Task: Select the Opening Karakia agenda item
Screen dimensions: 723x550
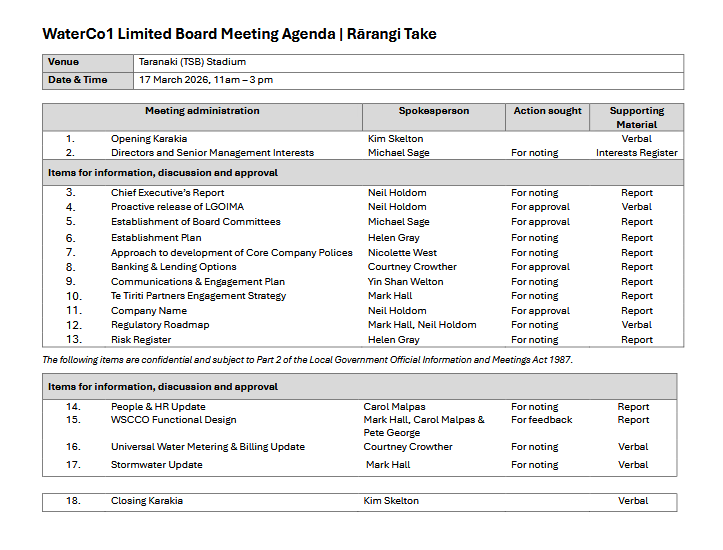Action: point(149,139)
